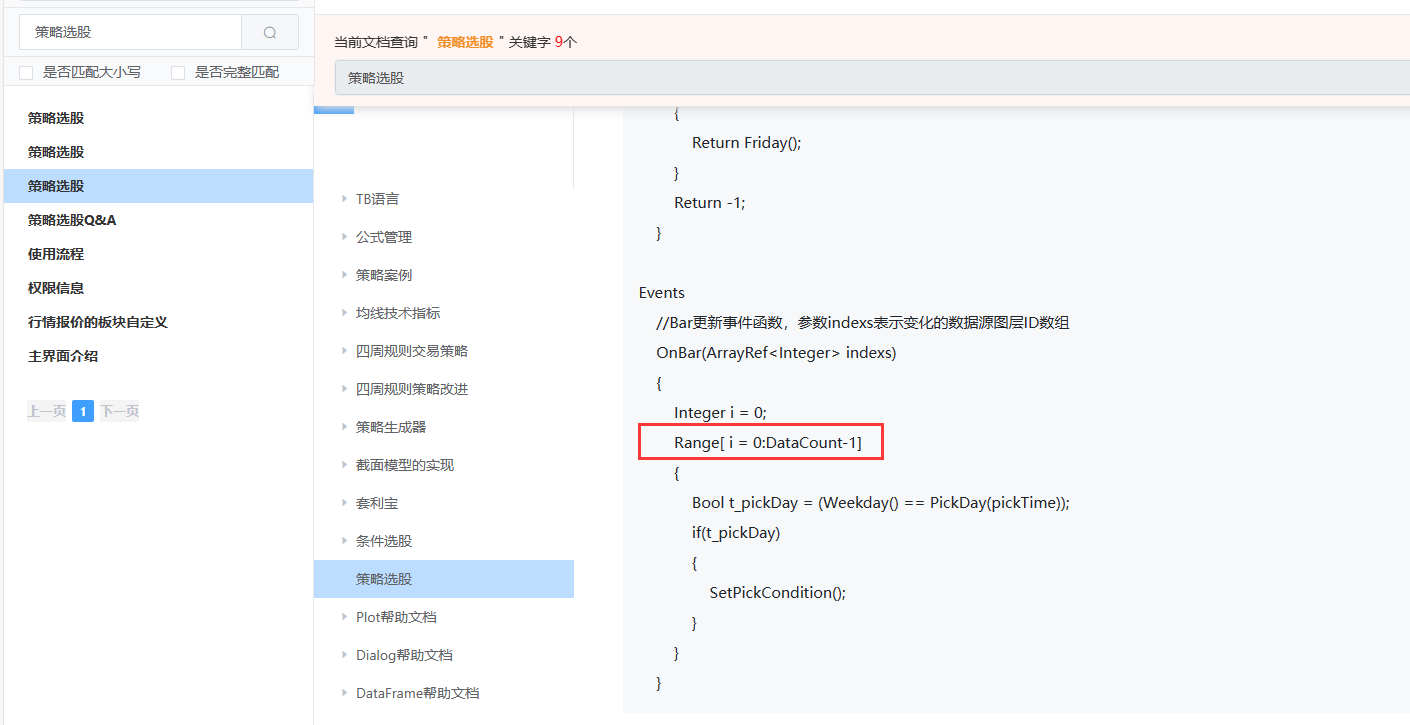Enable the 是否匹配大小写 checkbox
The width and height of the screenshot is (1410, 725).
(27, 73)
